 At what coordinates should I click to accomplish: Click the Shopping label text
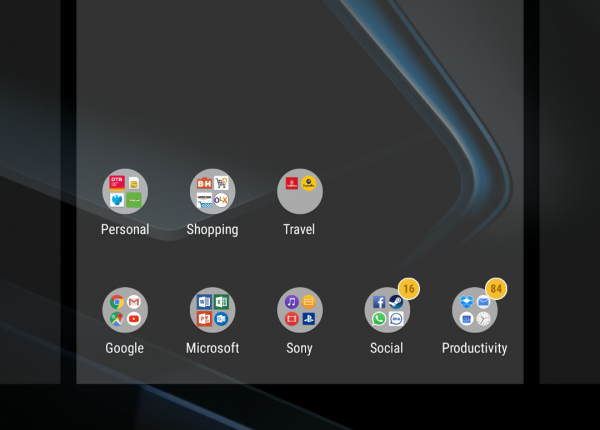coord(212,230)
